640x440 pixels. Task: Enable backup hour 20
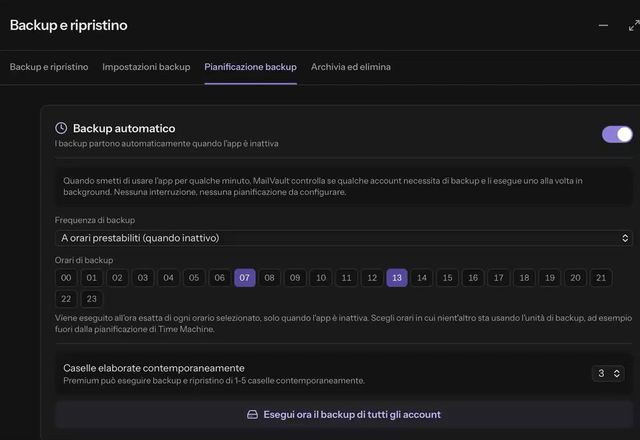[x=576, y=278]
